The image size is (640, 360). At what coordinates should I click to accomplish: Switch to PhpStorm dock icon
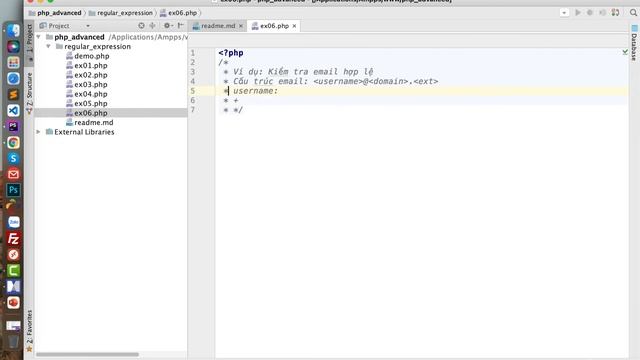click(x=13, y=126)
